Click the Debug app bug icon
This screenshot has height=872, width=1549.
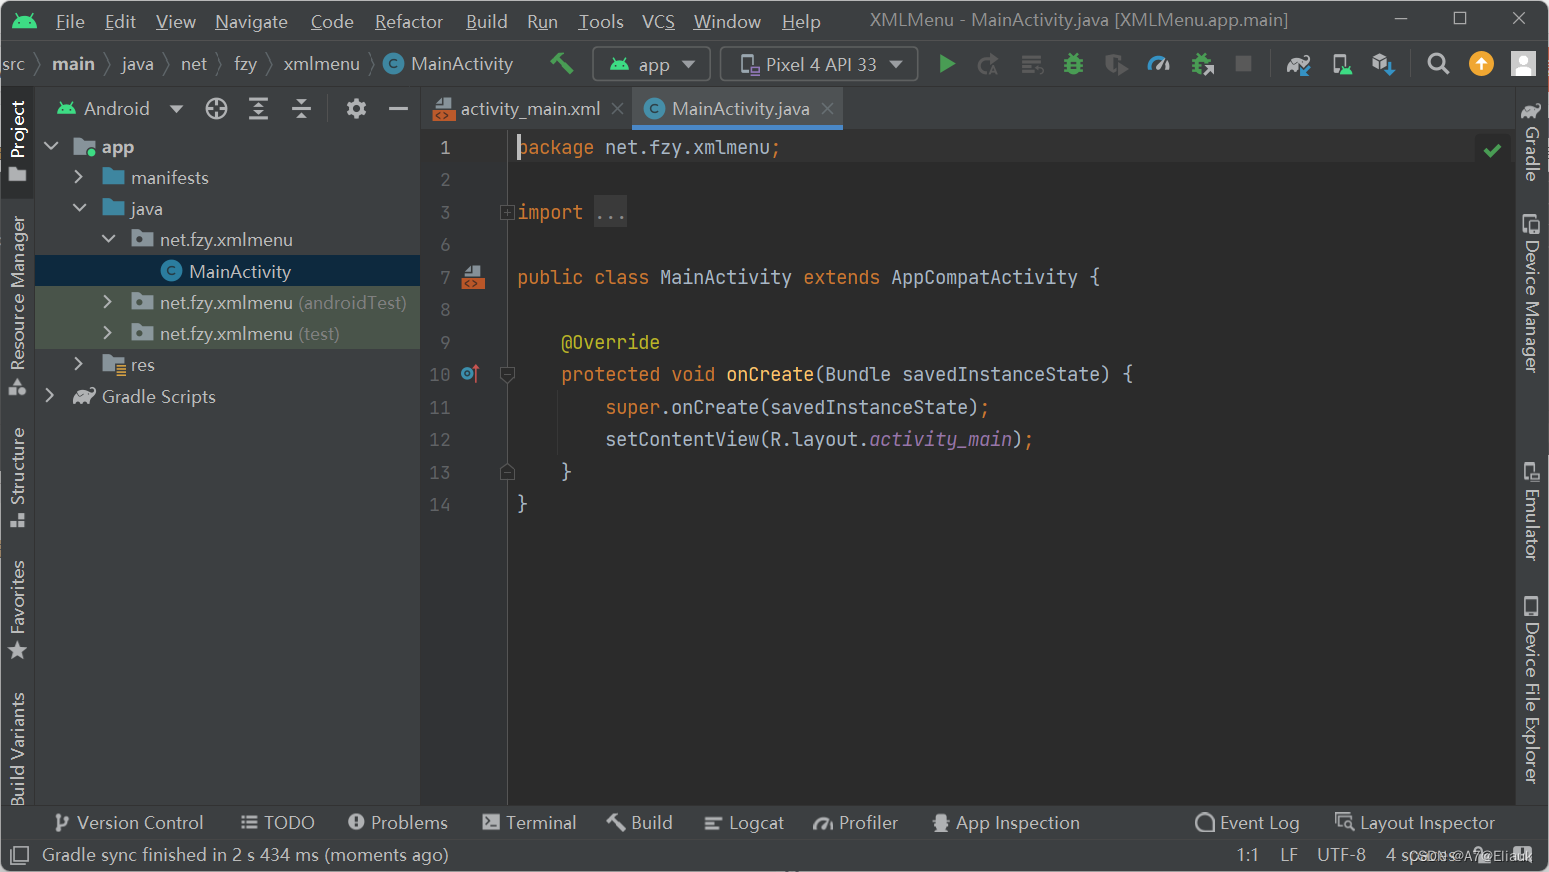(x=1073, y=64)
